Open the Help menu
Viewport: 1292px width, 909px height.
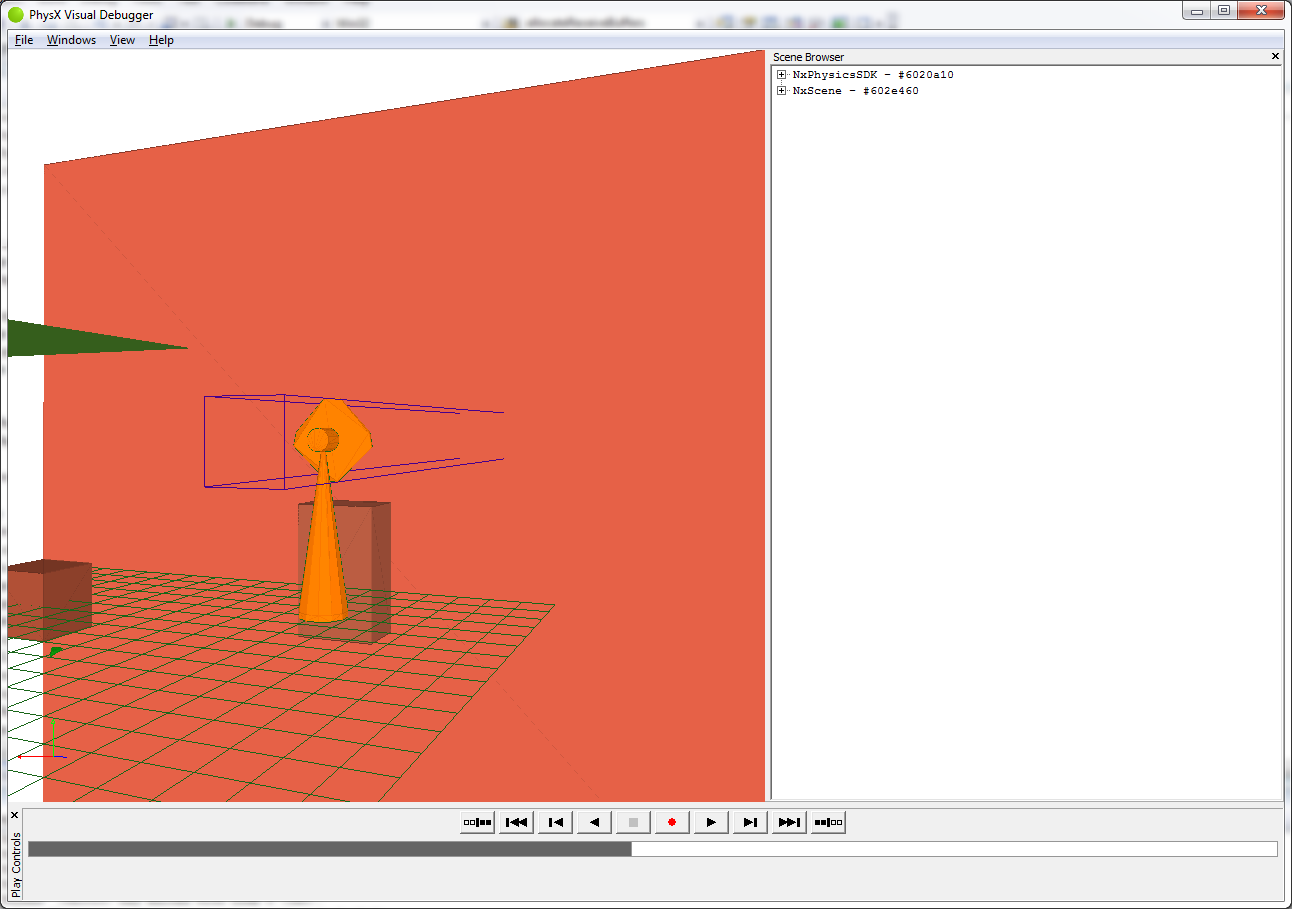click(161, 40)
